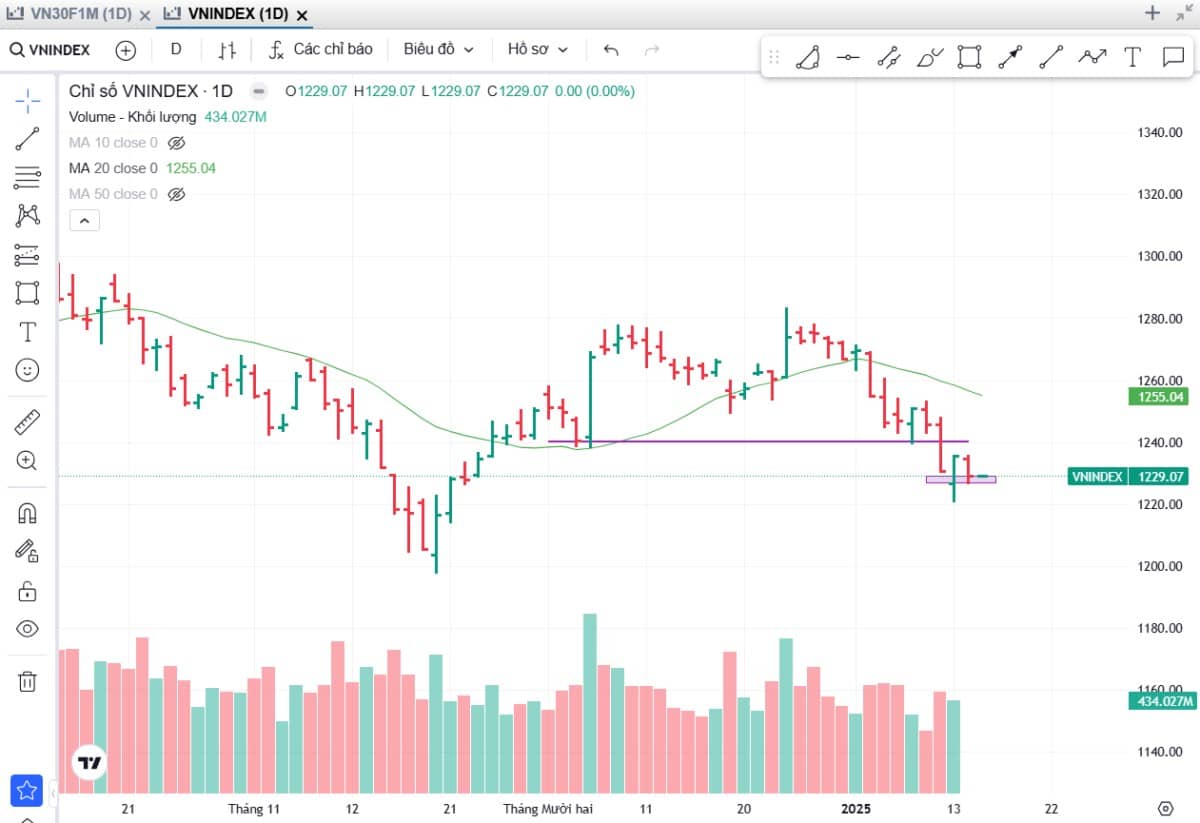Show the hidden MA 10 indicator

pyautogui.click(x=177, y=143)
